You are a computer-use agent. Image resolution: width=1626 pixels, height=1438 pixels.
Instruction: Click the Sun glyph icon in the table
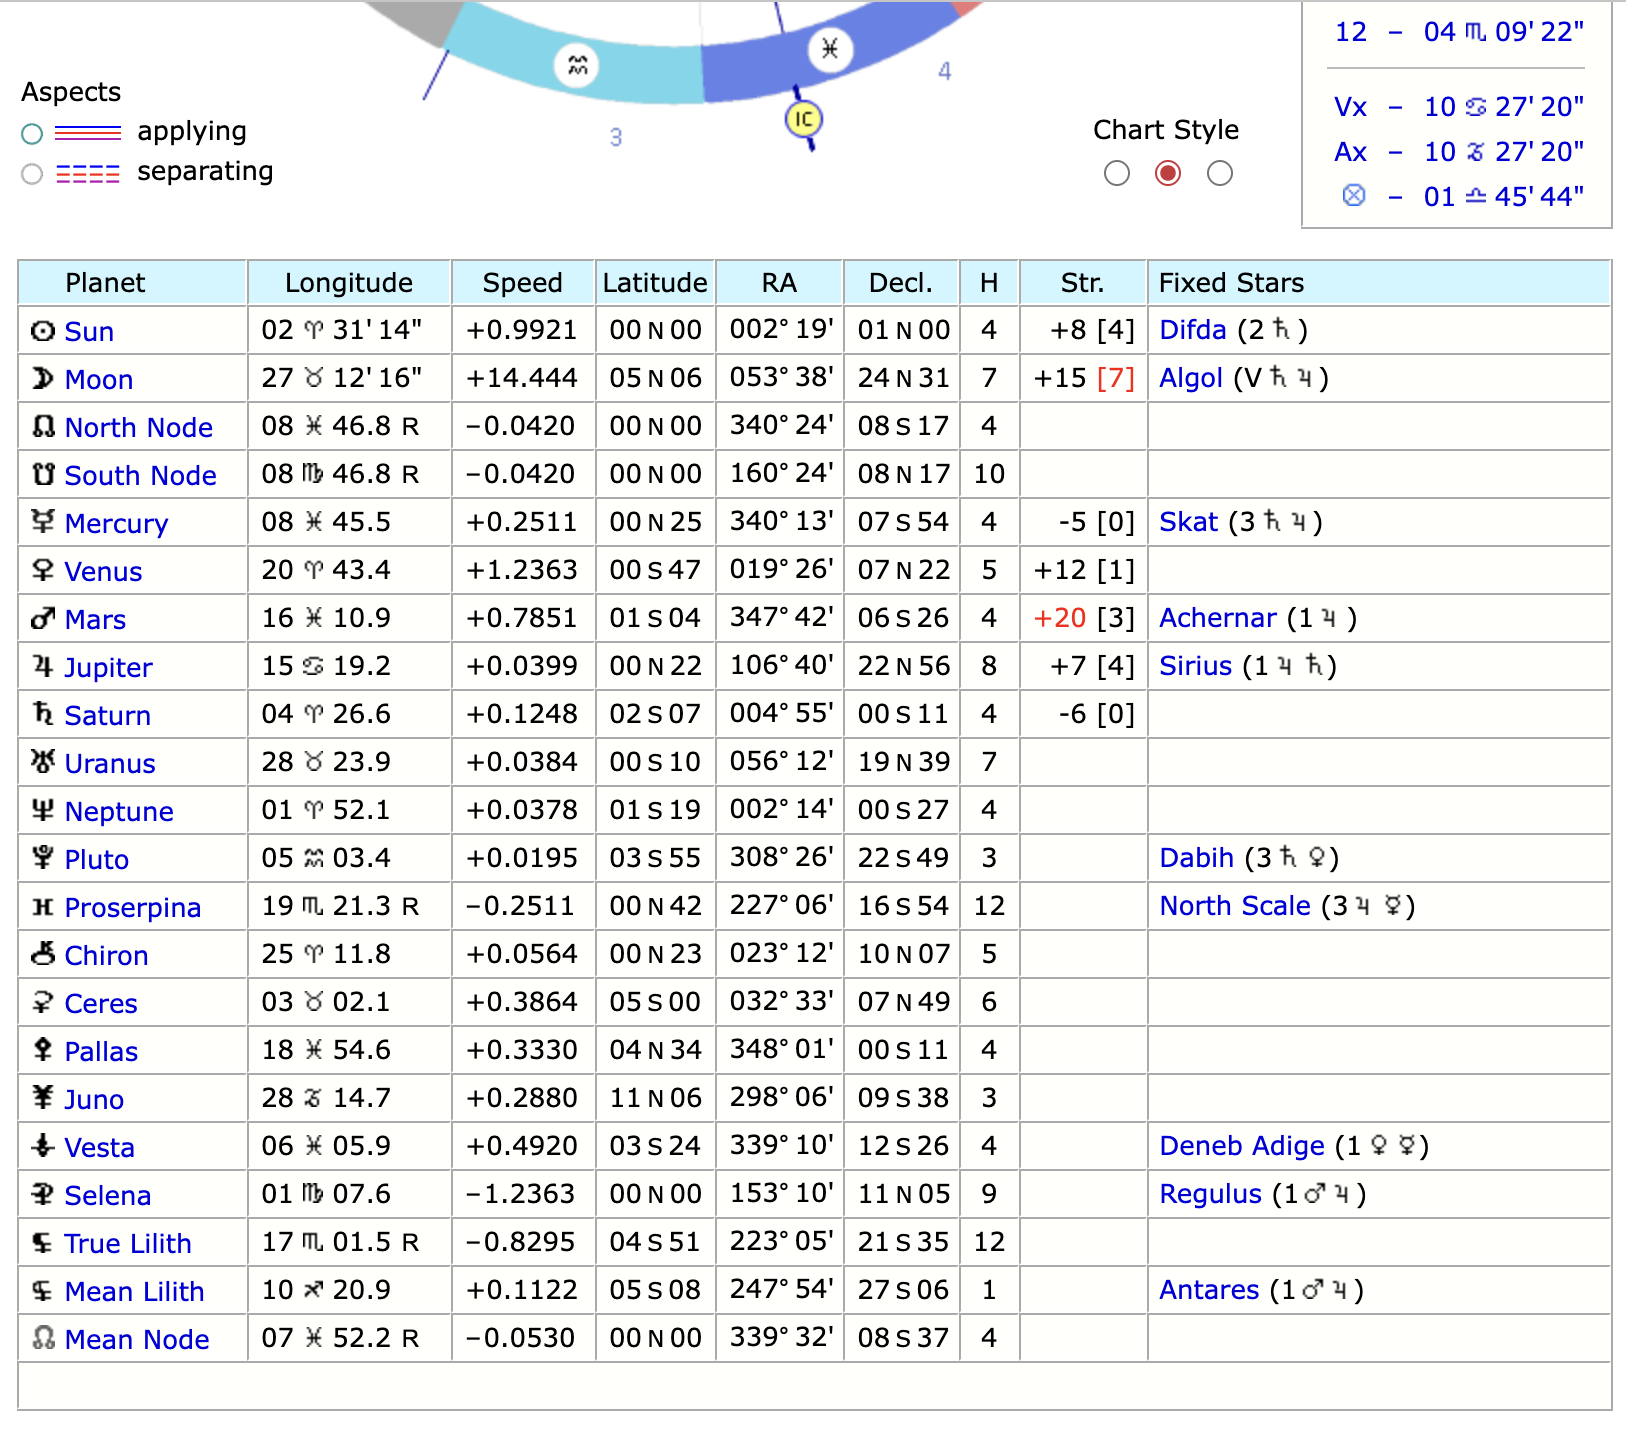click(x=42, y=331)
